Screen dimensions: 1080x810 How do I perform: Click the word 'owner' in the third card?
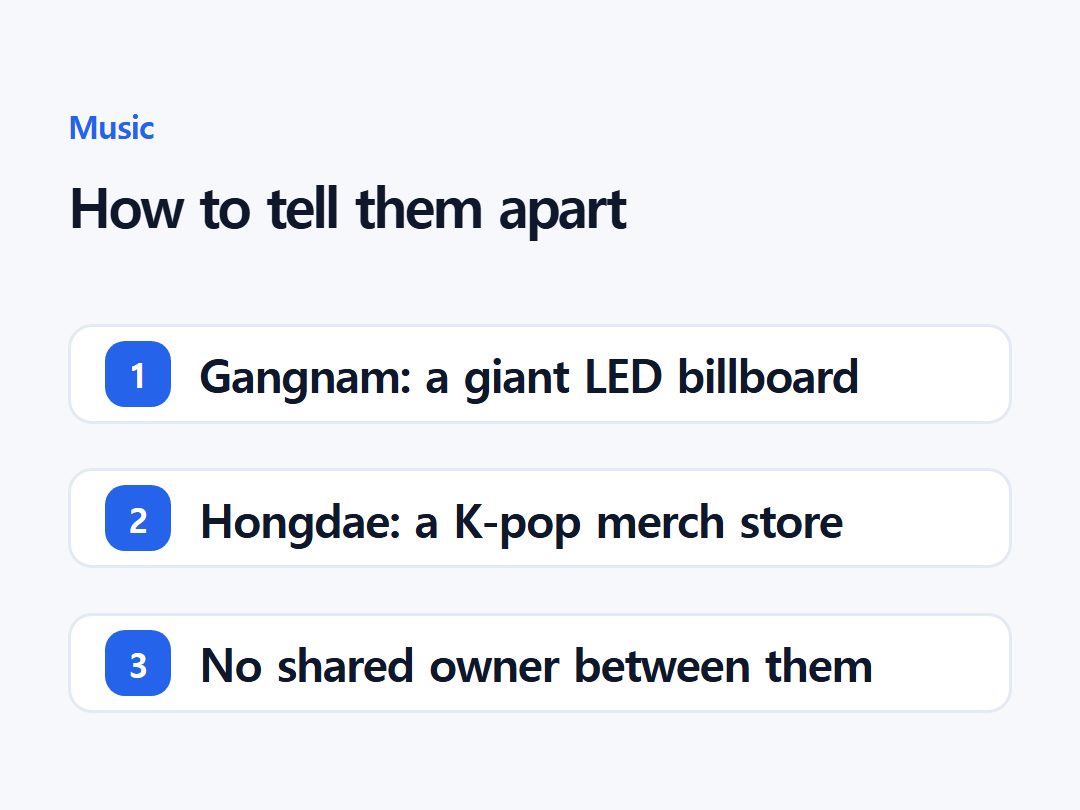[x=494, y=667]
